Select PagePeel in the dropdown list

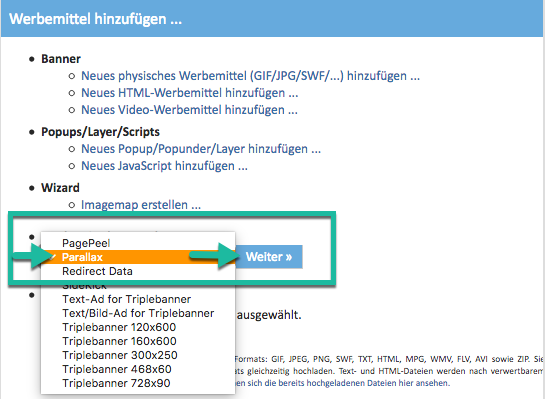(x=138, y=243)
